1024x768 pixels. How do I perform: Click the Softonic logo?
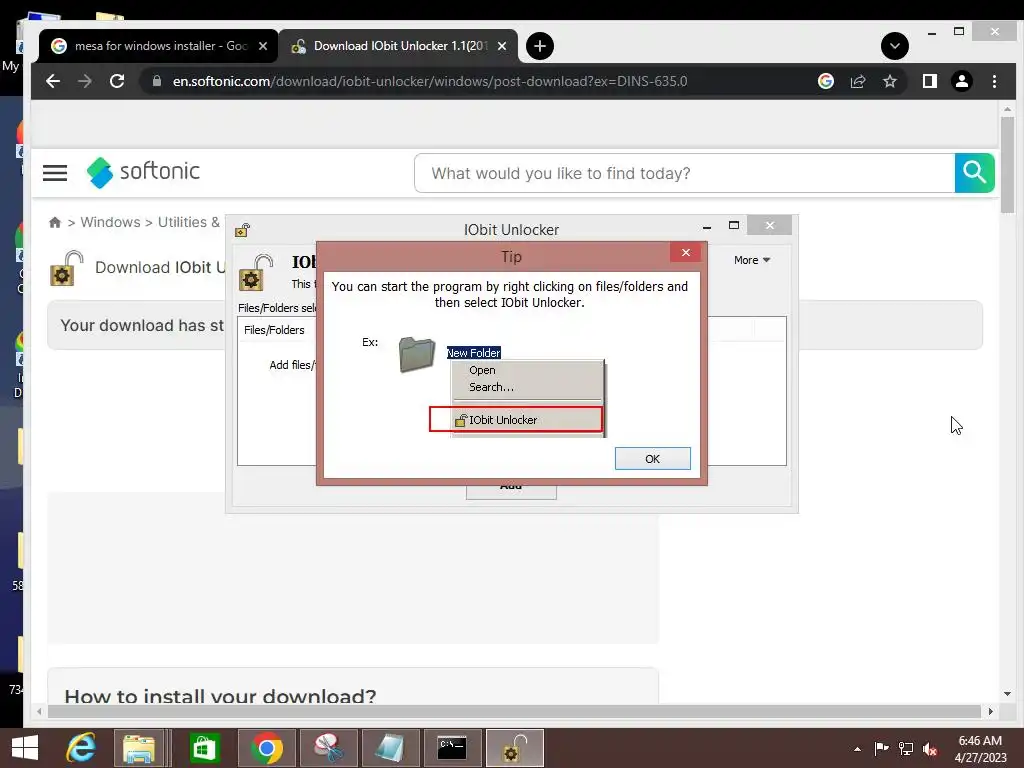143,172
